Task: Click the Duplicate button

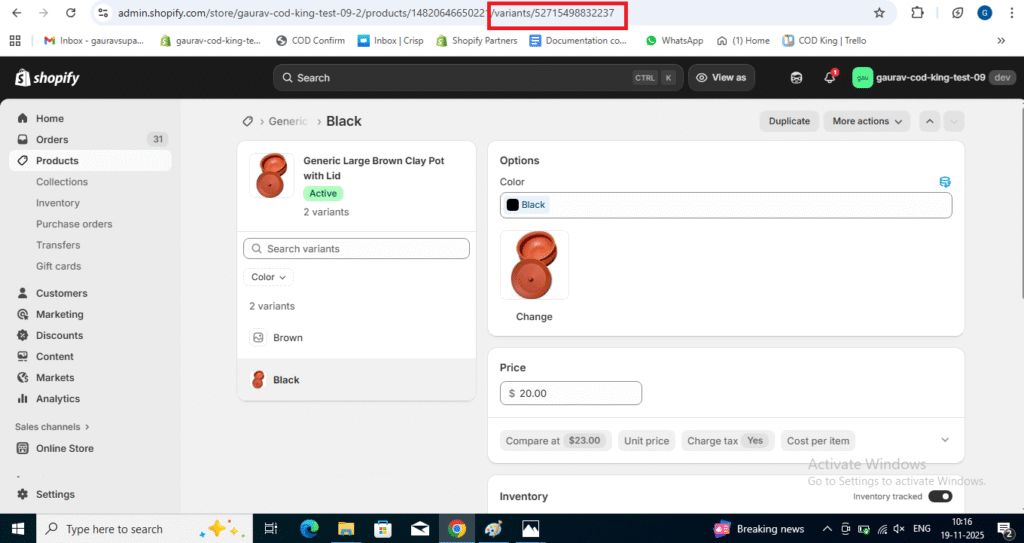Action: coord(789,121)
